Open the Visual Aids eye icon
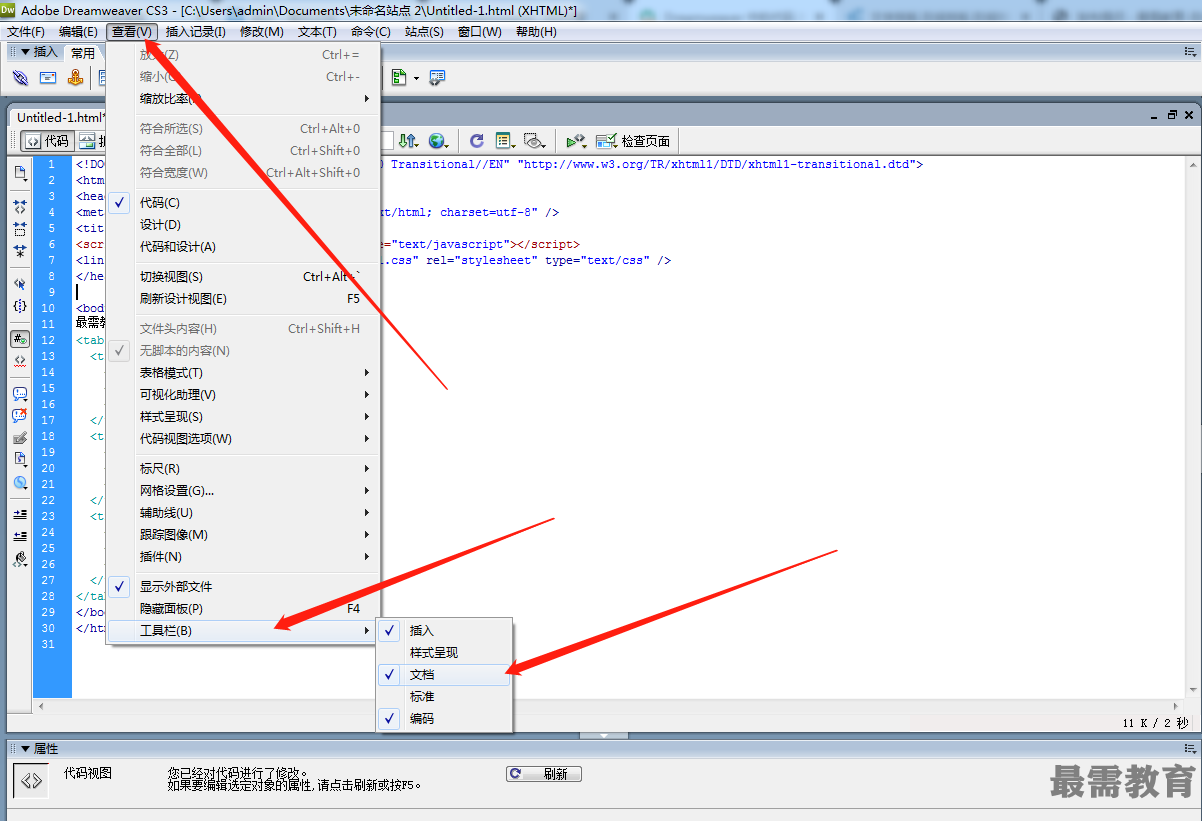This screenshot has width=1202, height=821. click(534, 141)
